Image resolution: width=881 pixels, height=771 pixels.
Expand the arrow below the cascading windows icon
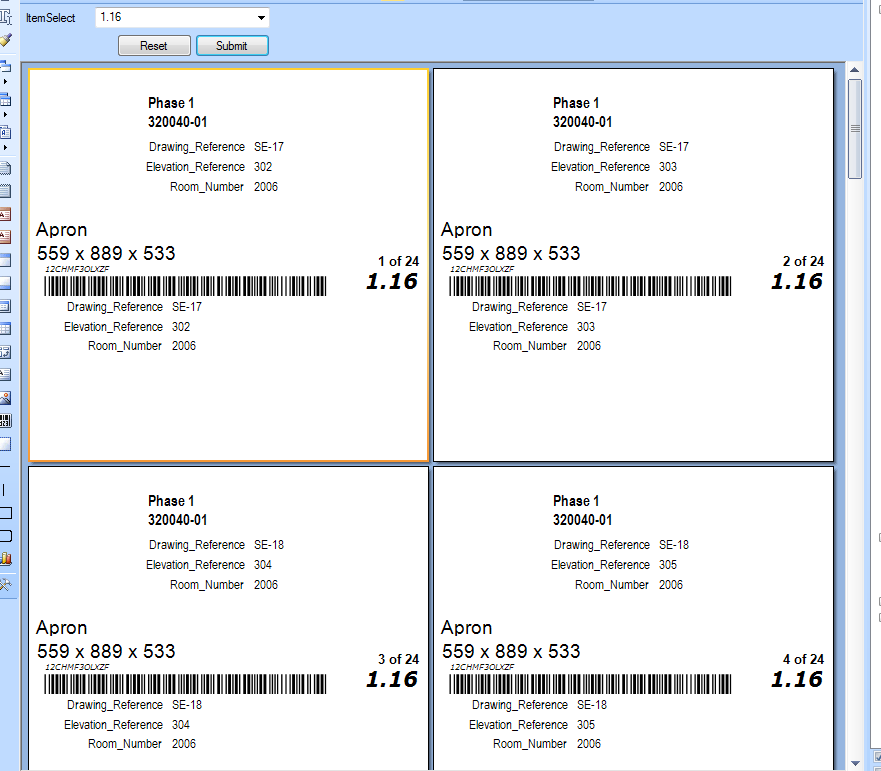coord(5,81)
